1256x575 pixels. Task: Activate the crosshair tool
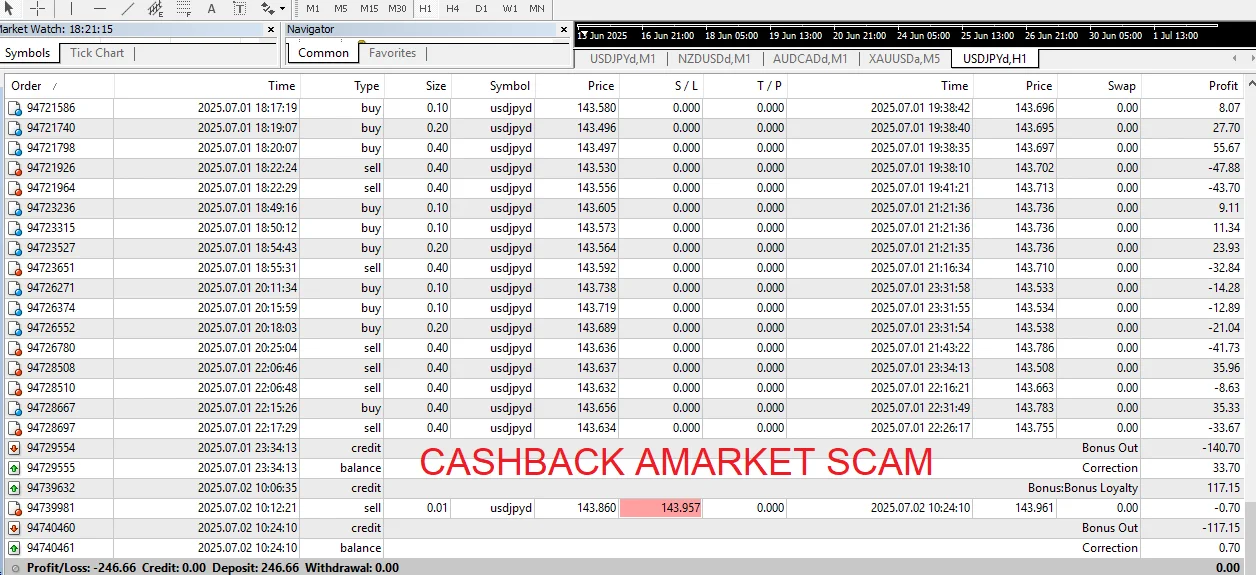pyautogui.click(x=37, y=8)
